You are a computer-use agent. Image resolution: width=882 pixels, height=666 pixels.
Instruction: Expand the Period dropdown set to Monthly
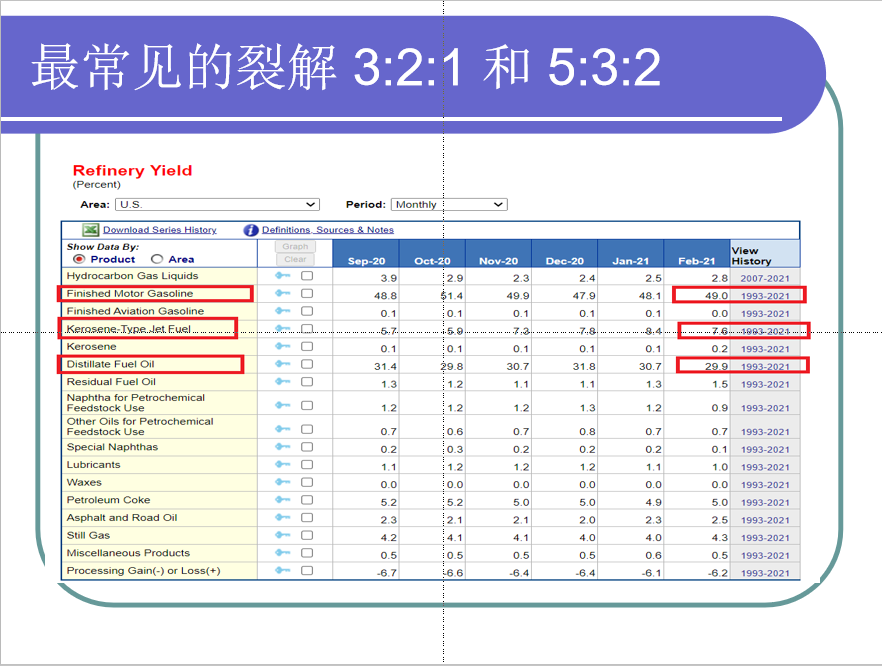click(x=449, y=205)
